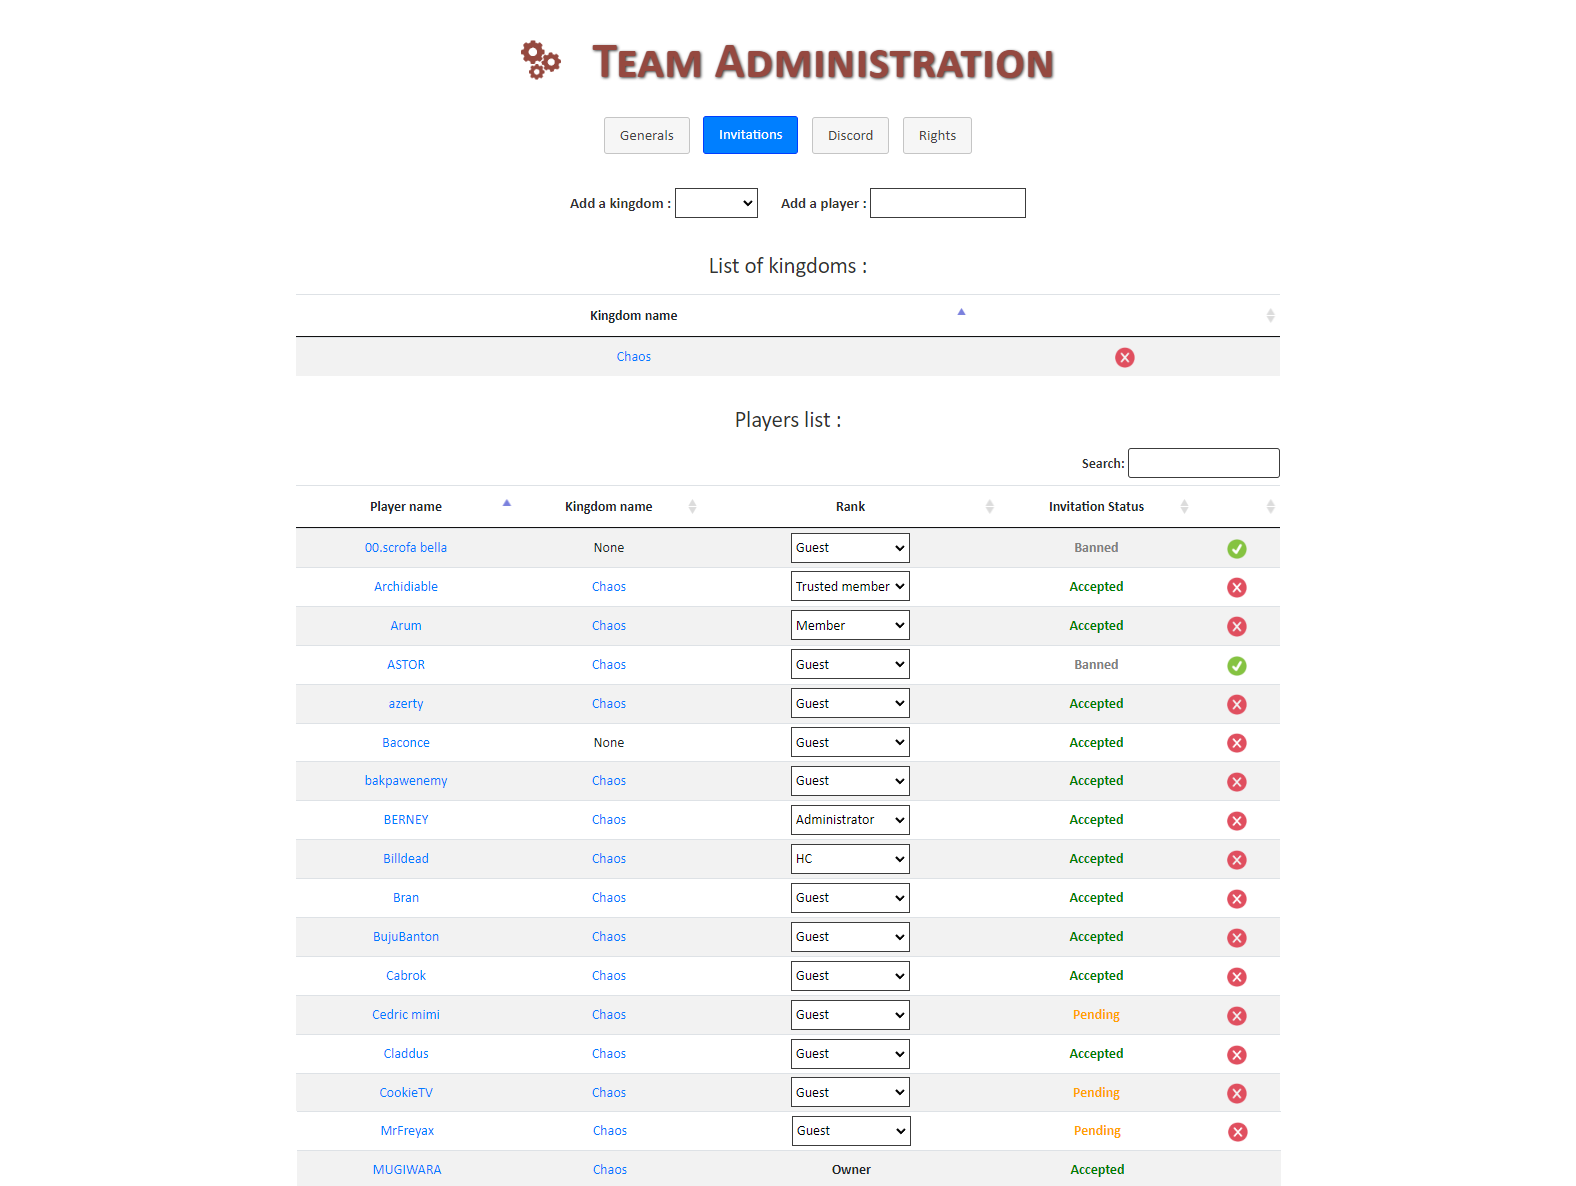Open rank dropdown for MrFreyax

[x=851, y=1131]
